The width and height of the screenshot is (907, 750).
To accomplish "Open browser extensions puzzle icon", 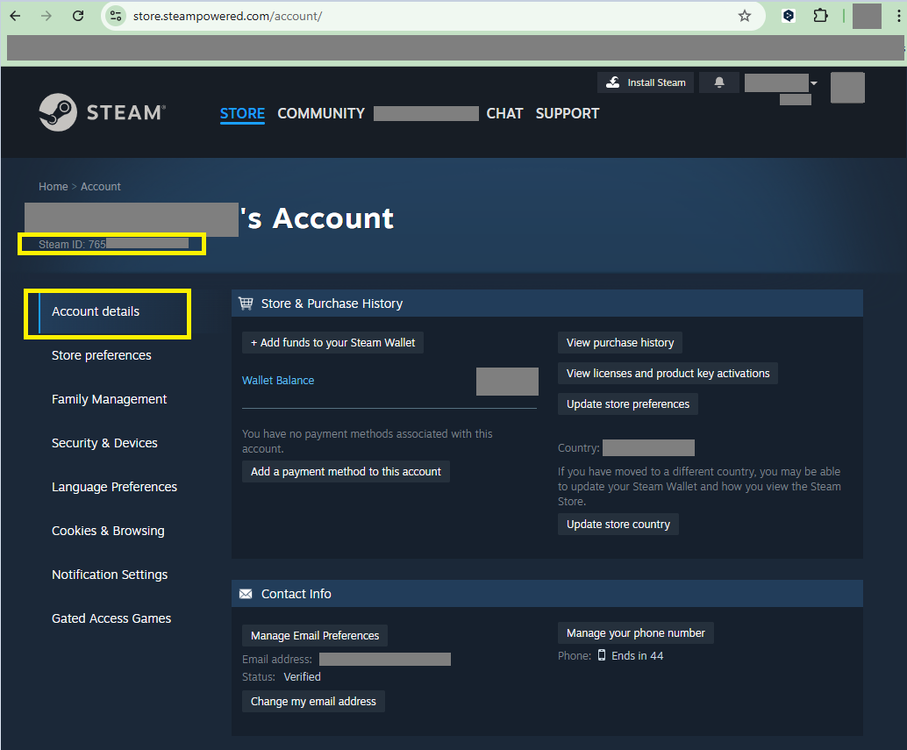I will point(821,16).
